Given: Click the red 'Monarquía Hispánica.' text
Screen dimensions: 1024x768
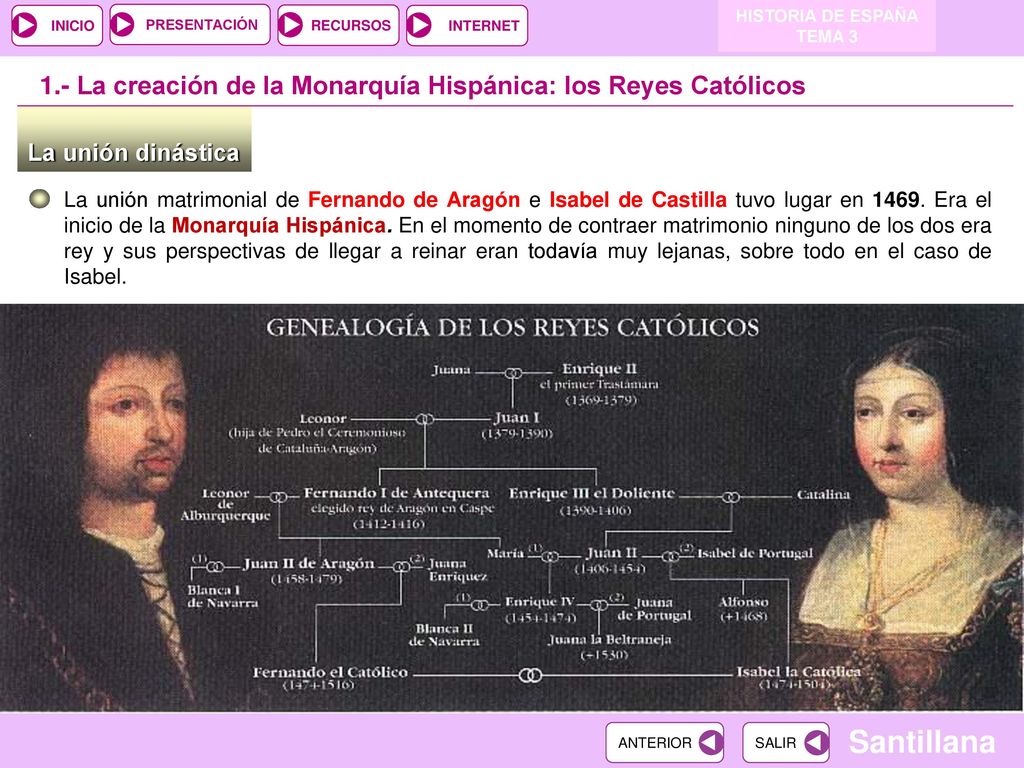Looking at the screenshot, I should pyautogui.click(x=282, y=225).
